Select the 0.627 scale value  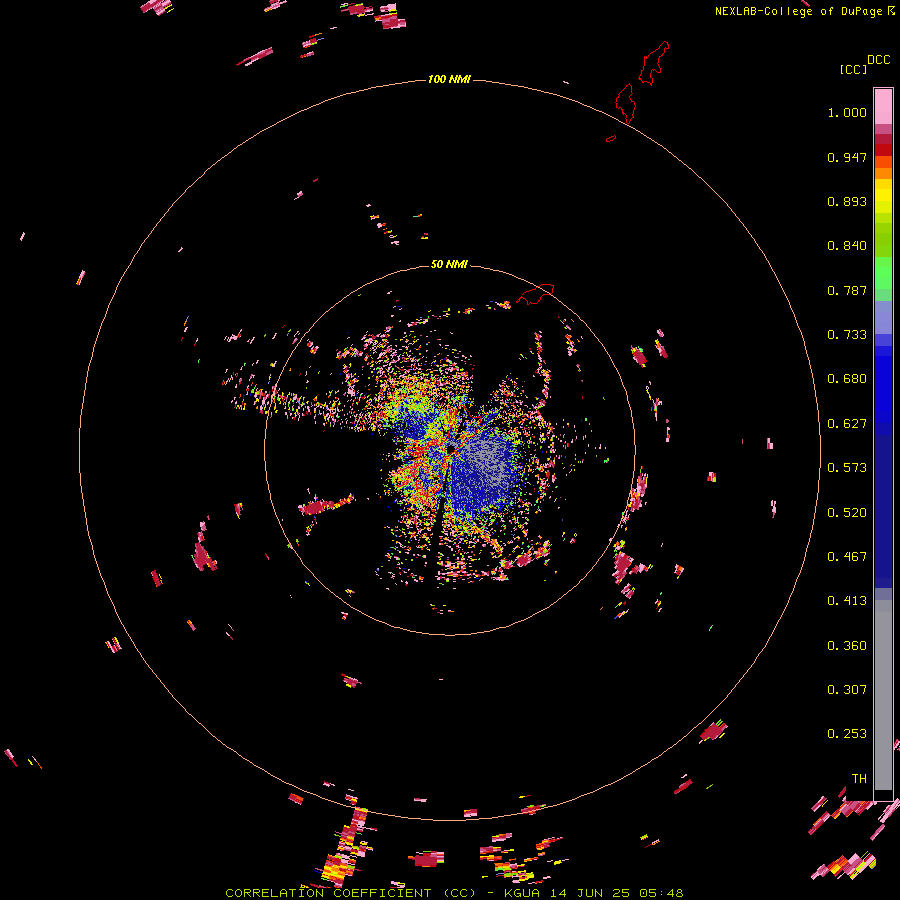pyautogui.click(x=847, y=424)
